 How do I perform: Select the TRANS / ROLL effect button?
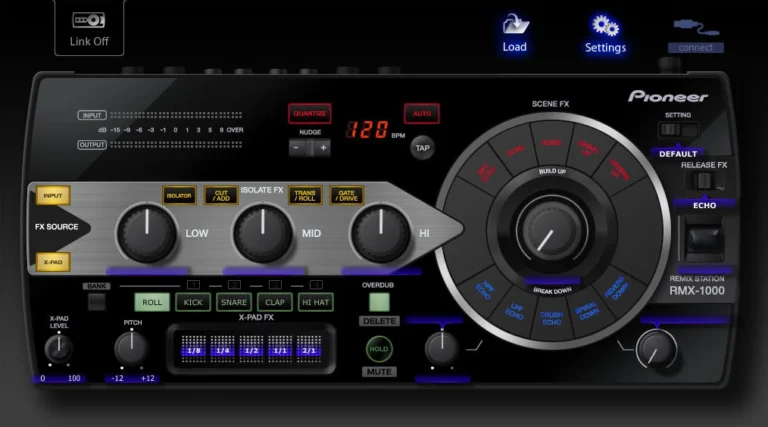(305, 195)
